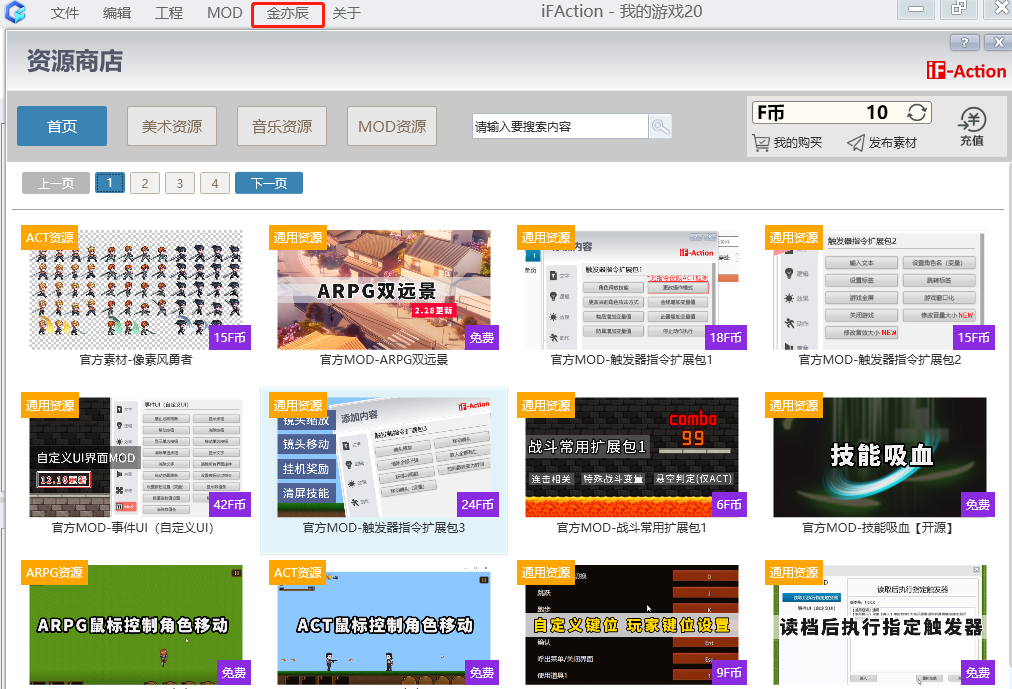Click the title 官方MOD-触发器指令扩展包2

880,360
